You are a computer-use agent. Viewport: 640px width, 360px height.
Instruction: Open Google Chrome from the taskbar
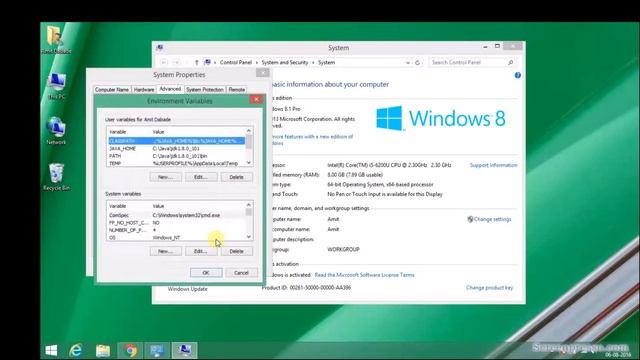tap(130, 351)
